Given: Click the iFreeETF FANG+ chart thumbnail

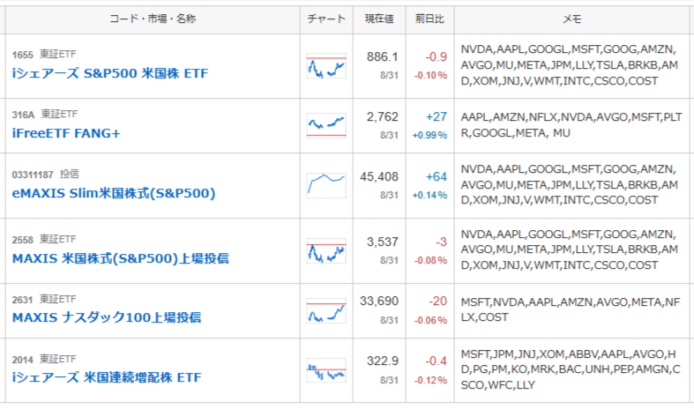Looking at the screenshot, I should tap(326, 126).
